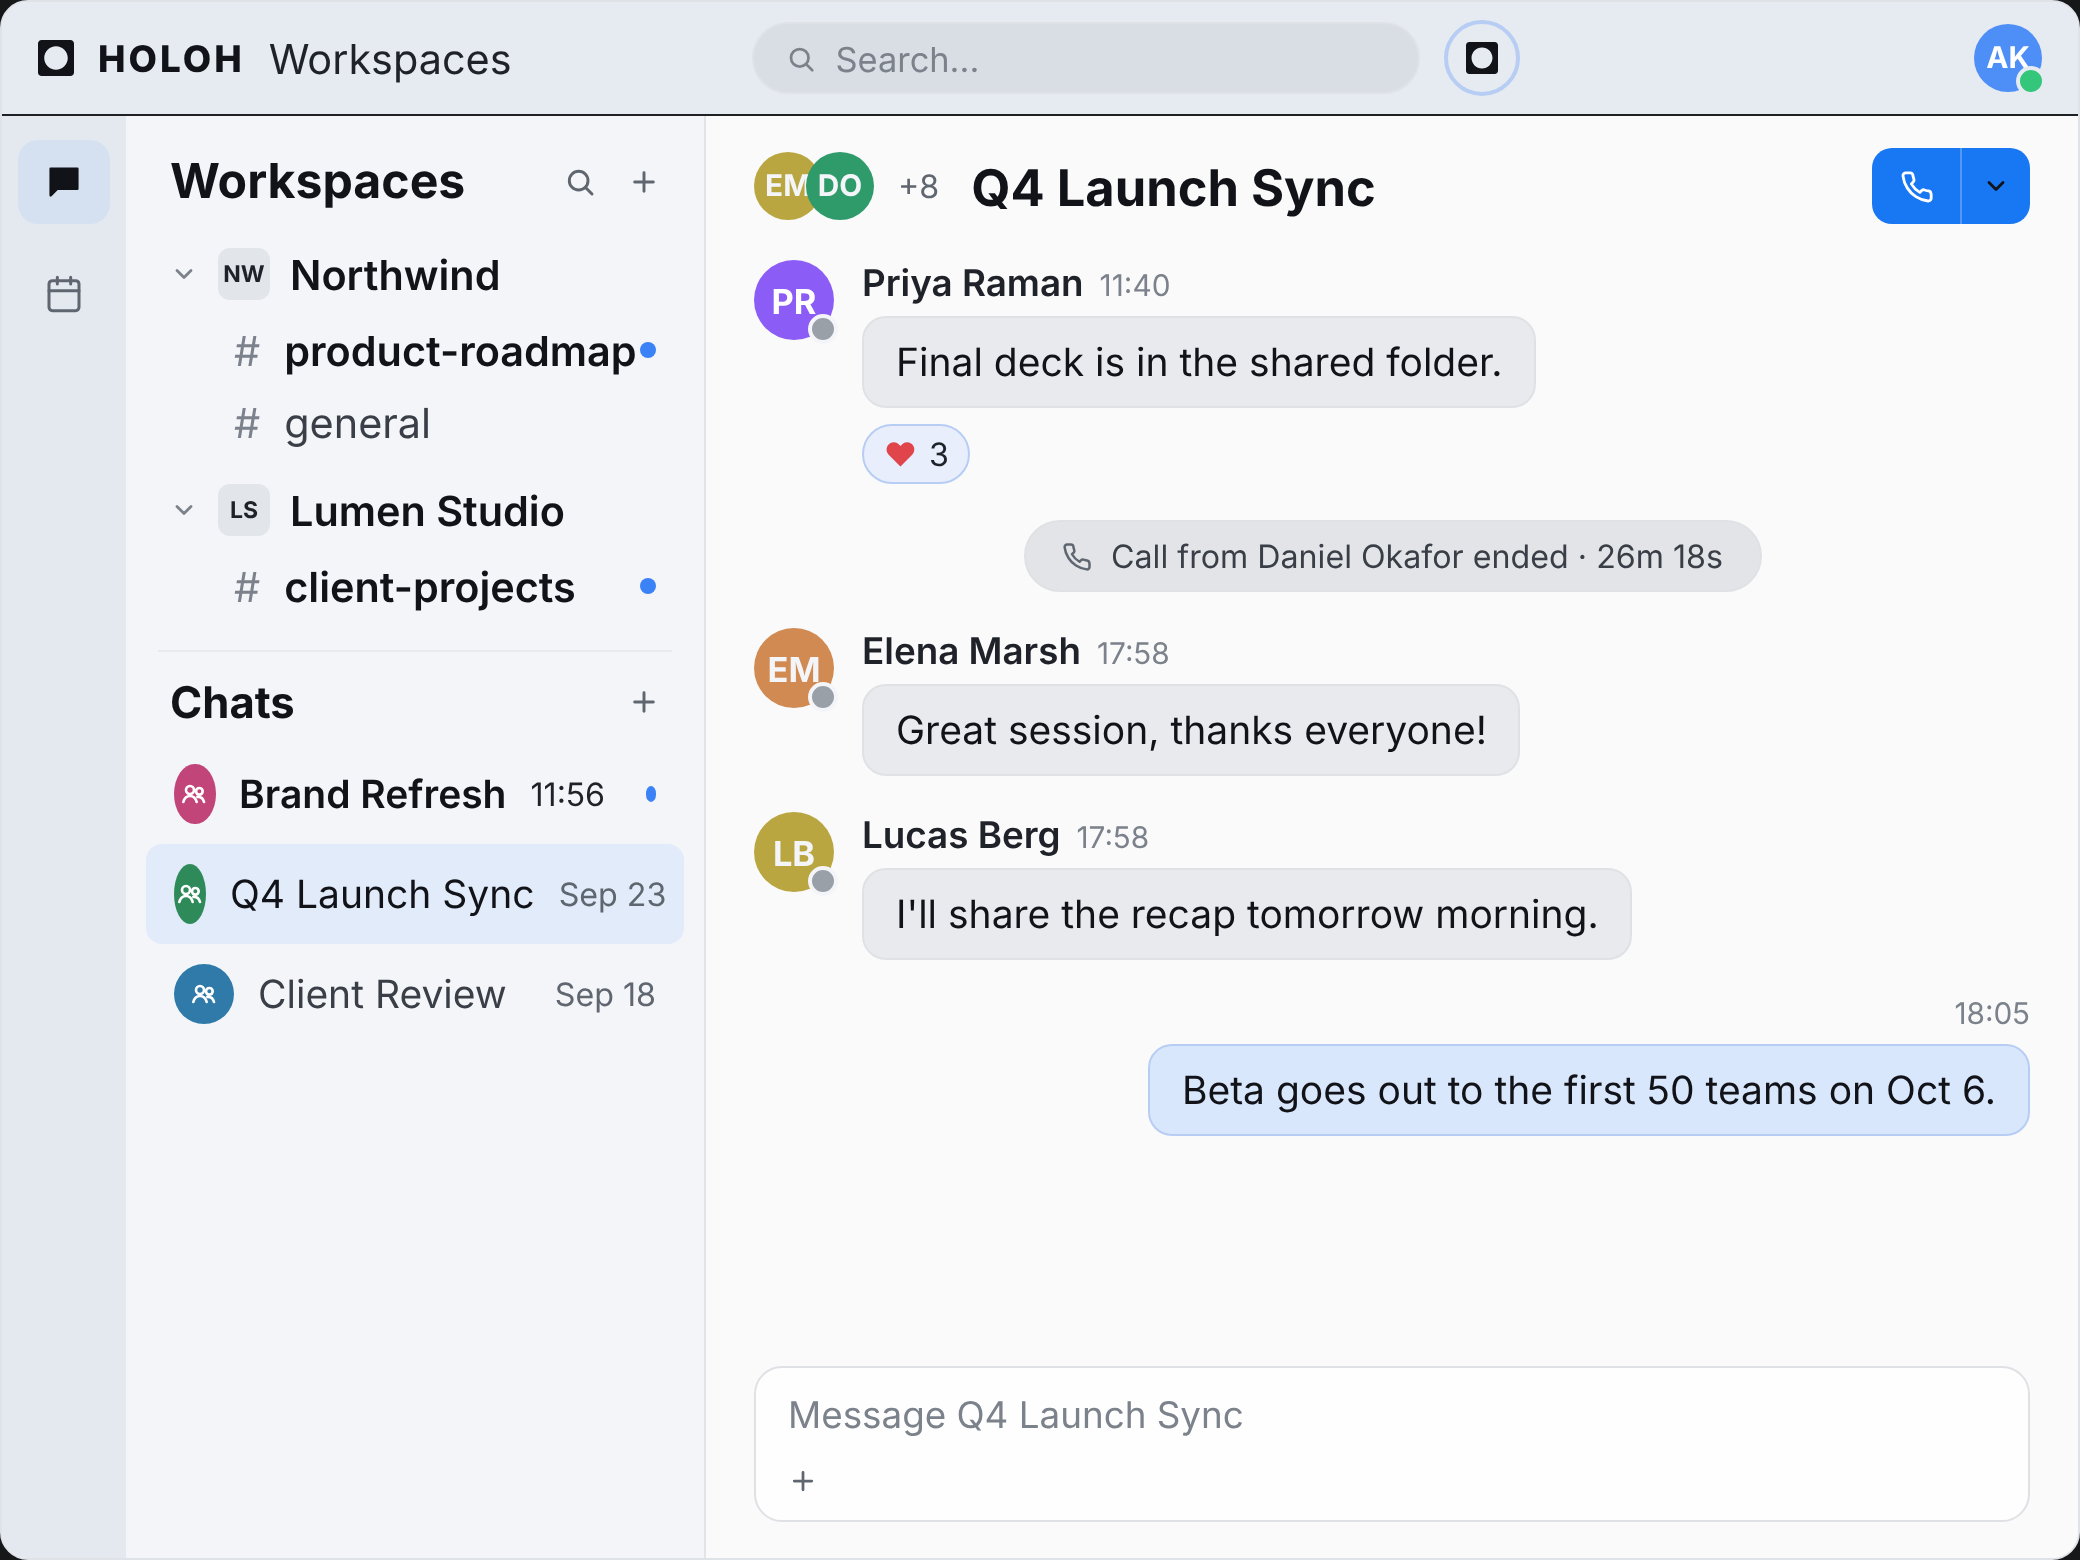Click message 'I'll share the recap tomorrow morning.'
The width and height of the screenshot is (2080, 1560).
1247,914
